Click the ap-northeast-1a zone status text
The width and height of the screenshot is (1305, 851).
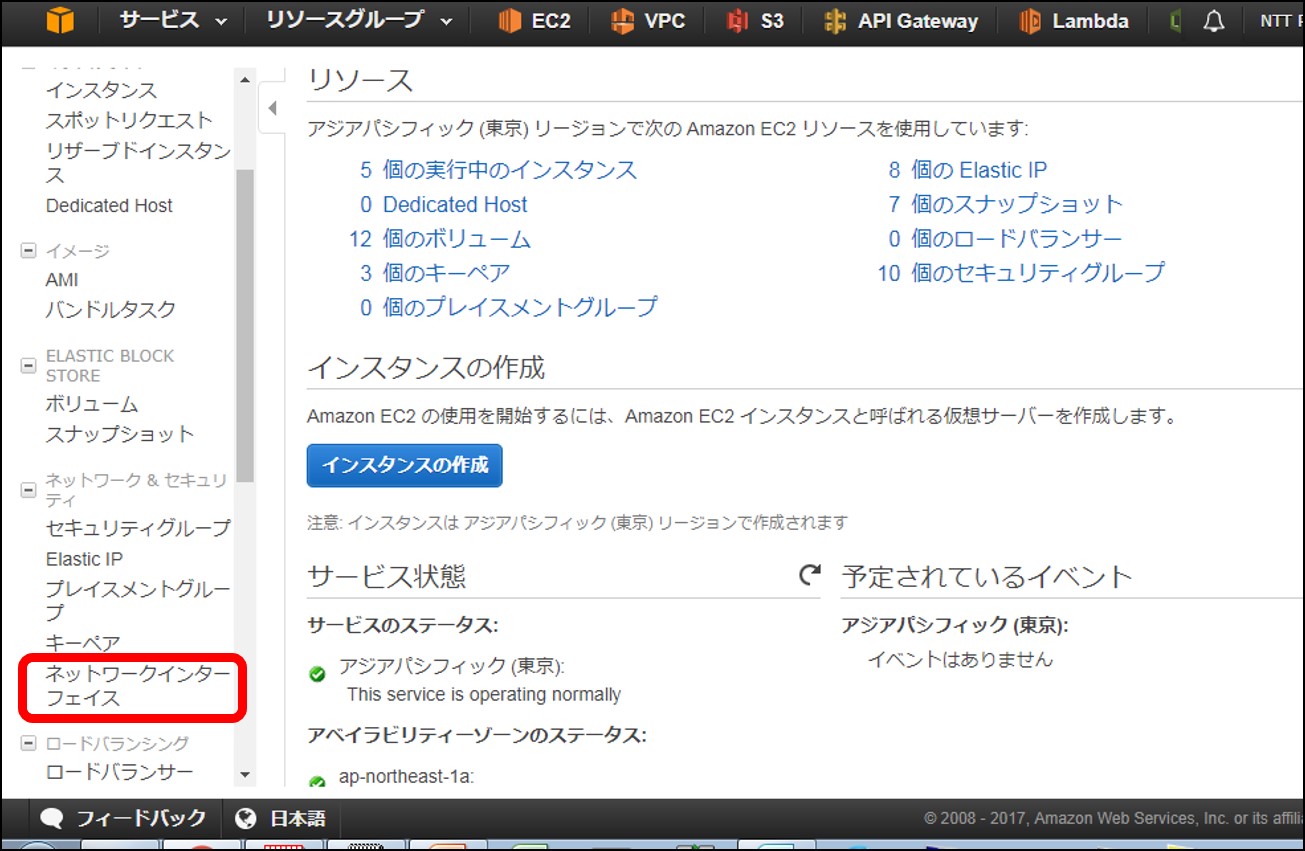tap(406, 775)
